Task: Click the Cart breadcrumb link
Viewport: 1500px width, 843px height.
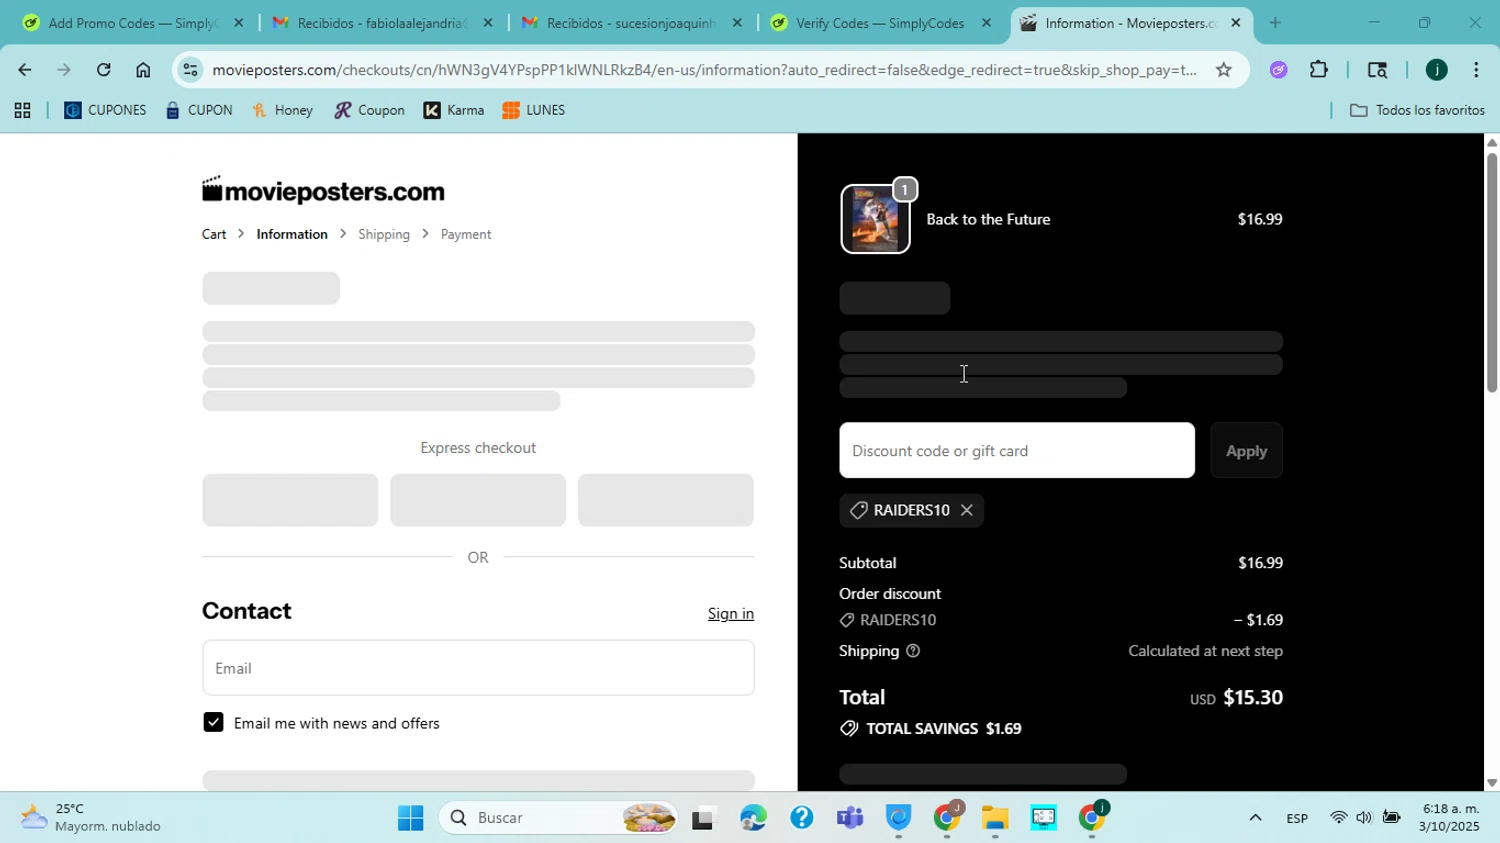Action: click(214, 234)
